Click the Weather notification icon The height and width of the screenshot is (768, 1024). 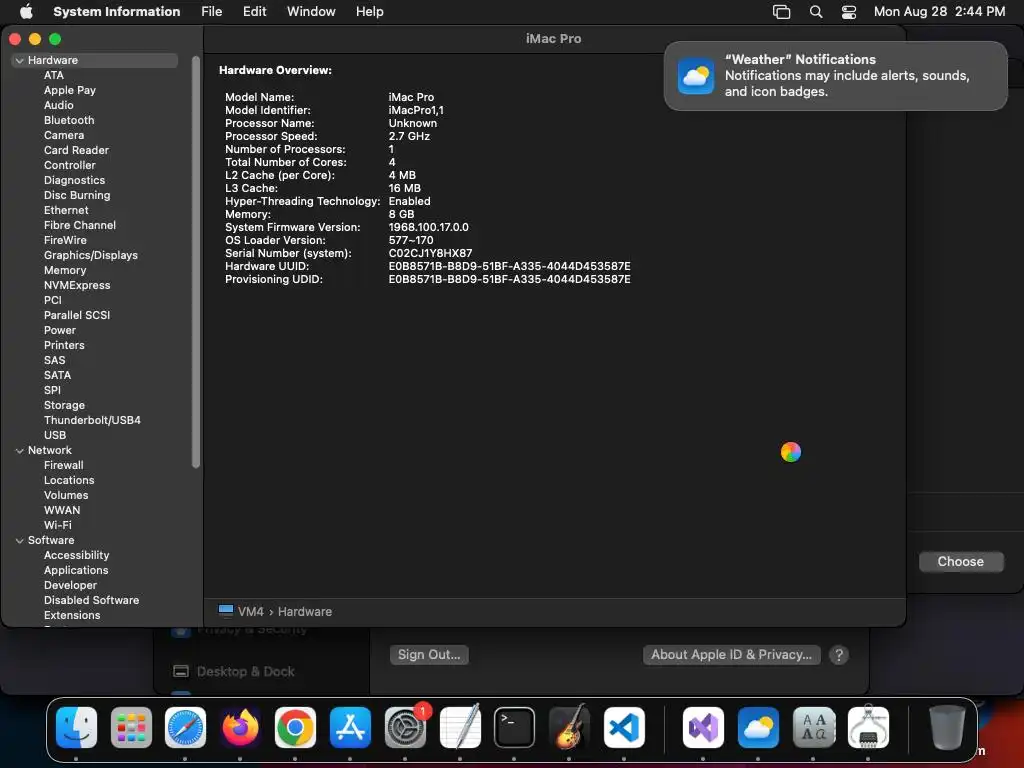point(696,76)
